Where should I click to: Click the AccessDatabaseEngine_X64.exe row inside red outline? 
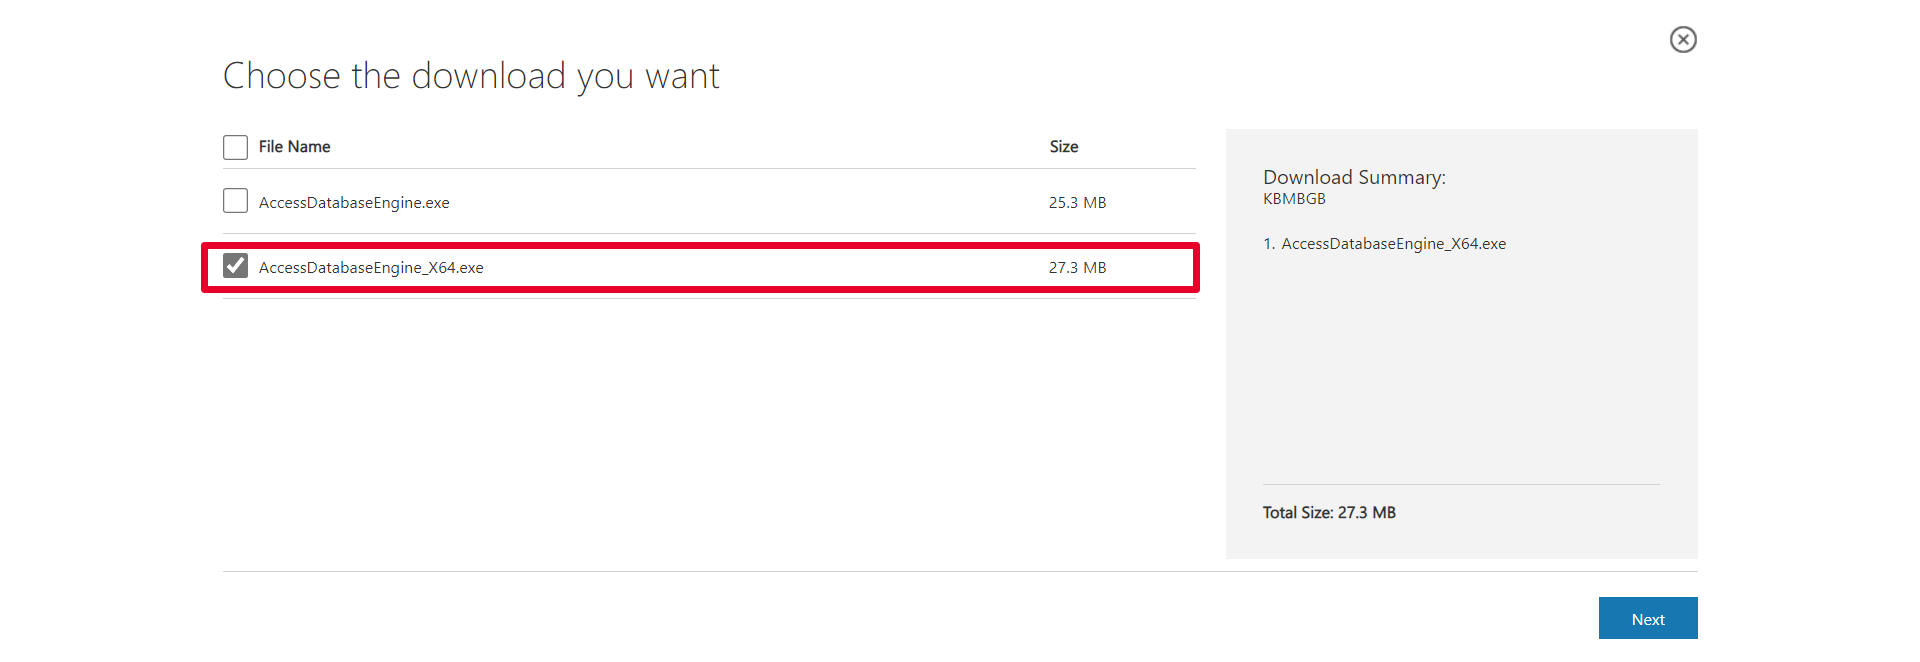700,266
